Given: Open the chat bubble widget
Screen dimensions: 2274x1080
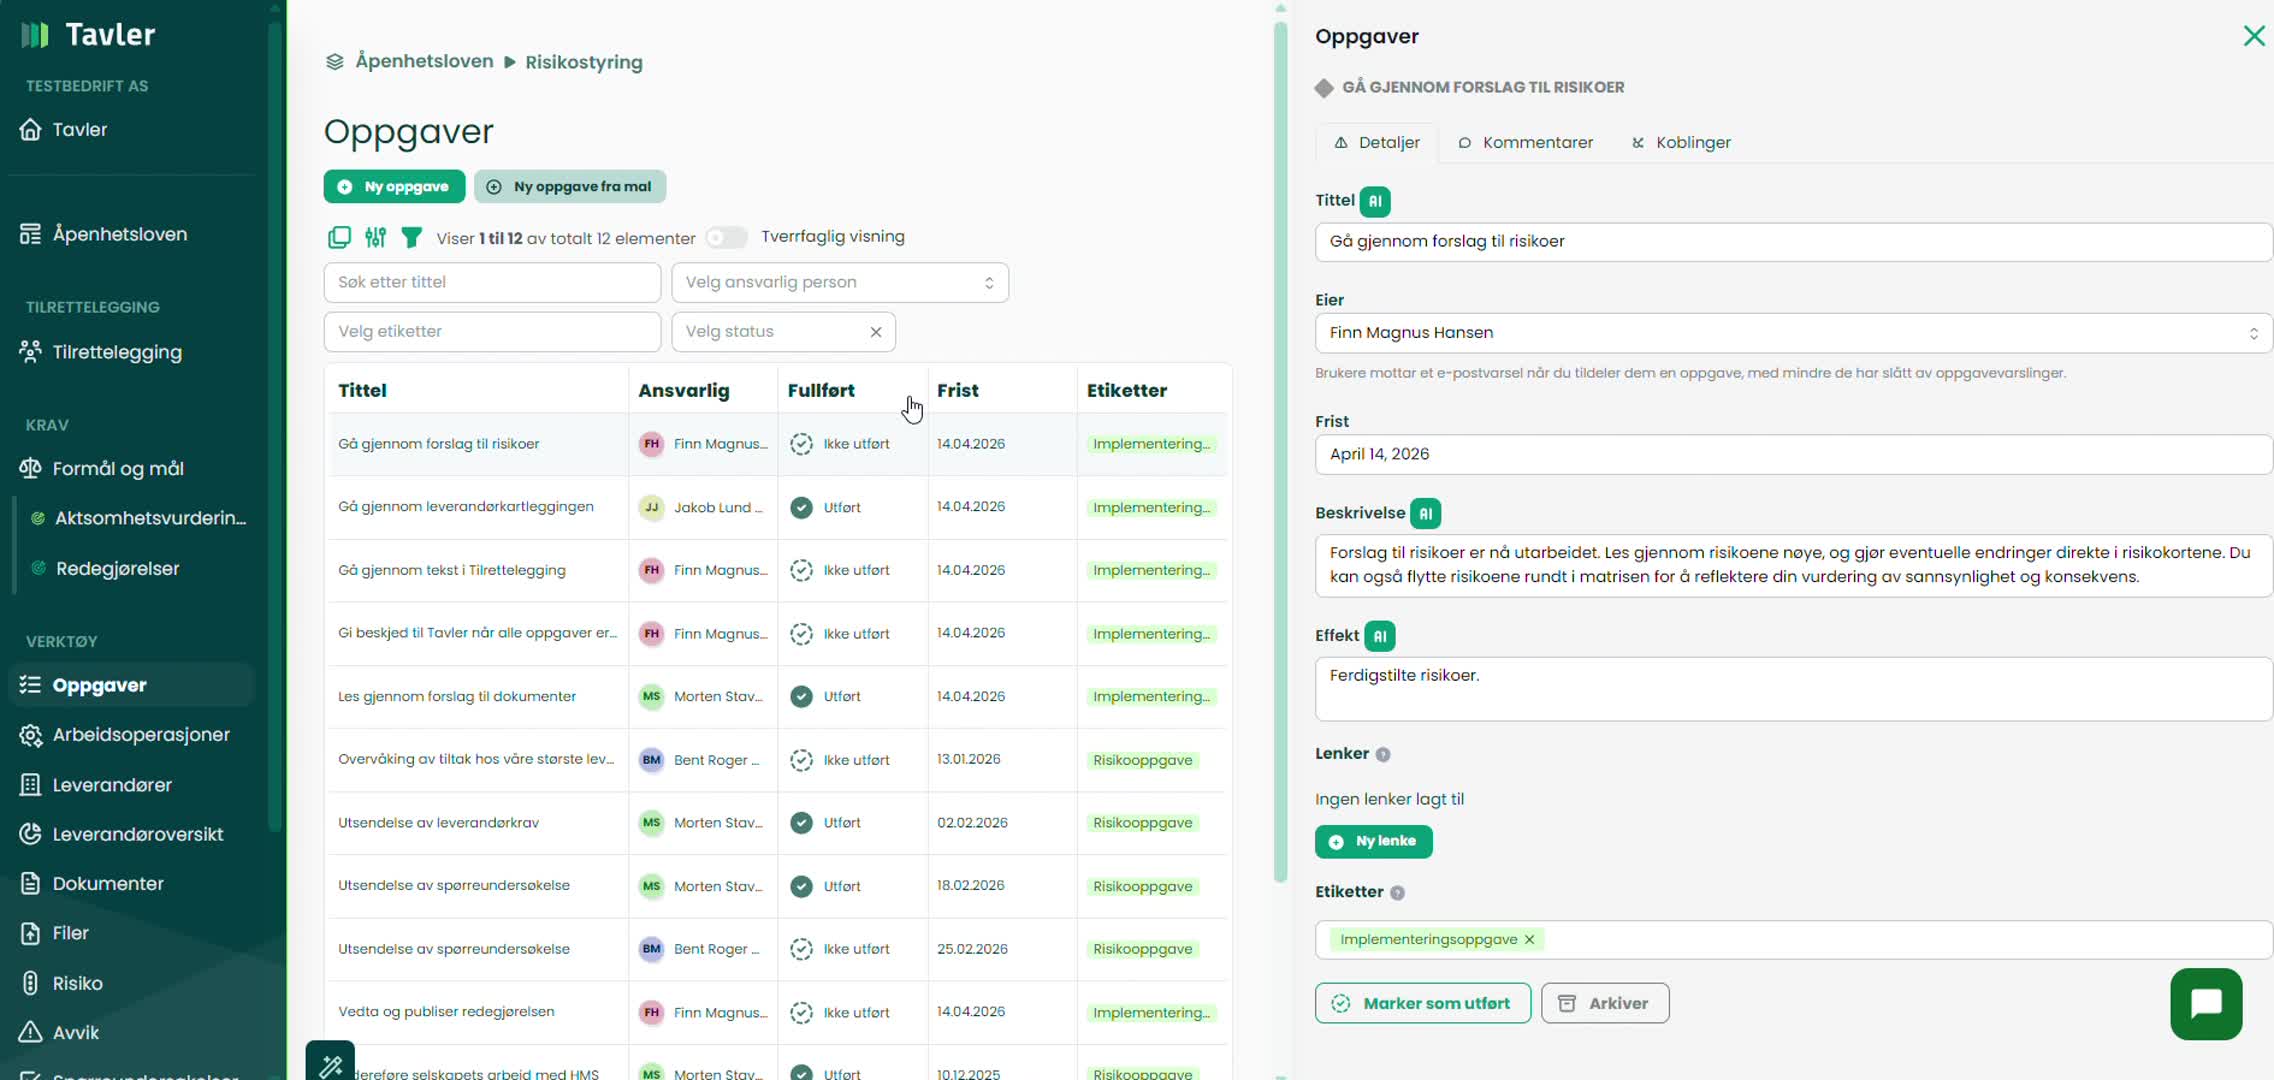Looking at the screenshot, I should (x=2206, y=1004).
